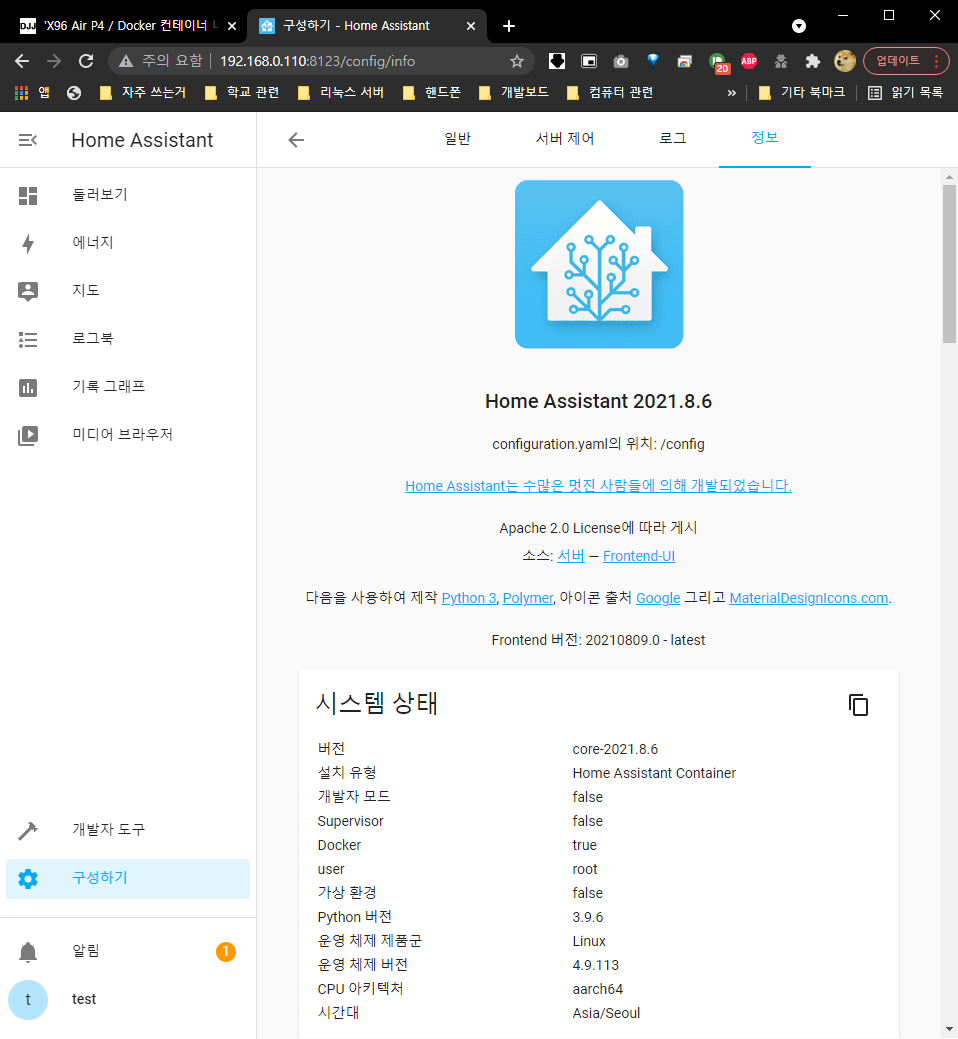This screenshot has height=1039, width=958.
Task: Select the 정보 tab
Action: click(x=765, y=139)
